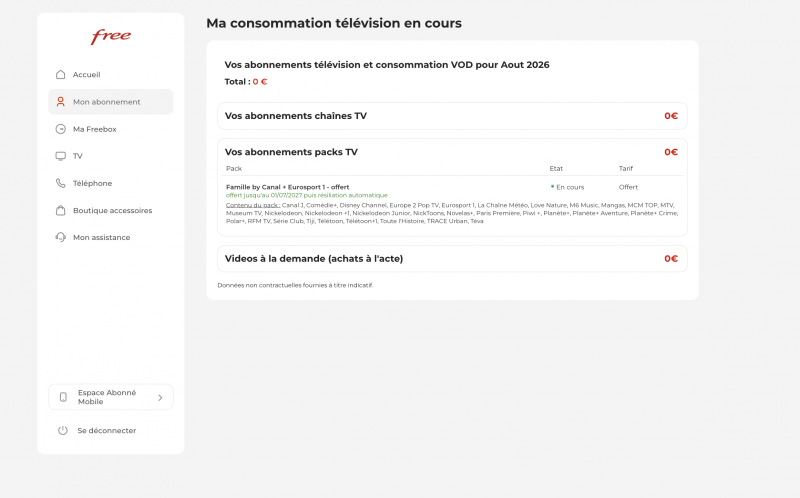Open Accueil via the house icon

(x=61, y=74)
